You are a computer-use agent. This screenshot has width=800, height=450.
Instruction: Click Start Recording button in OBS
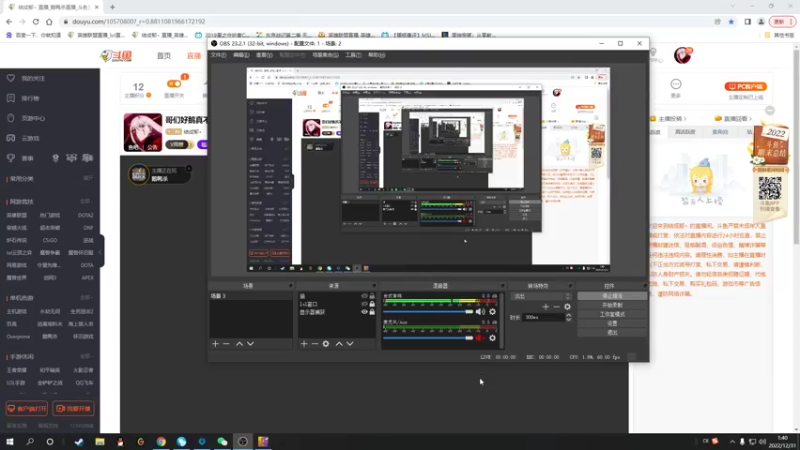click(612, 305)
